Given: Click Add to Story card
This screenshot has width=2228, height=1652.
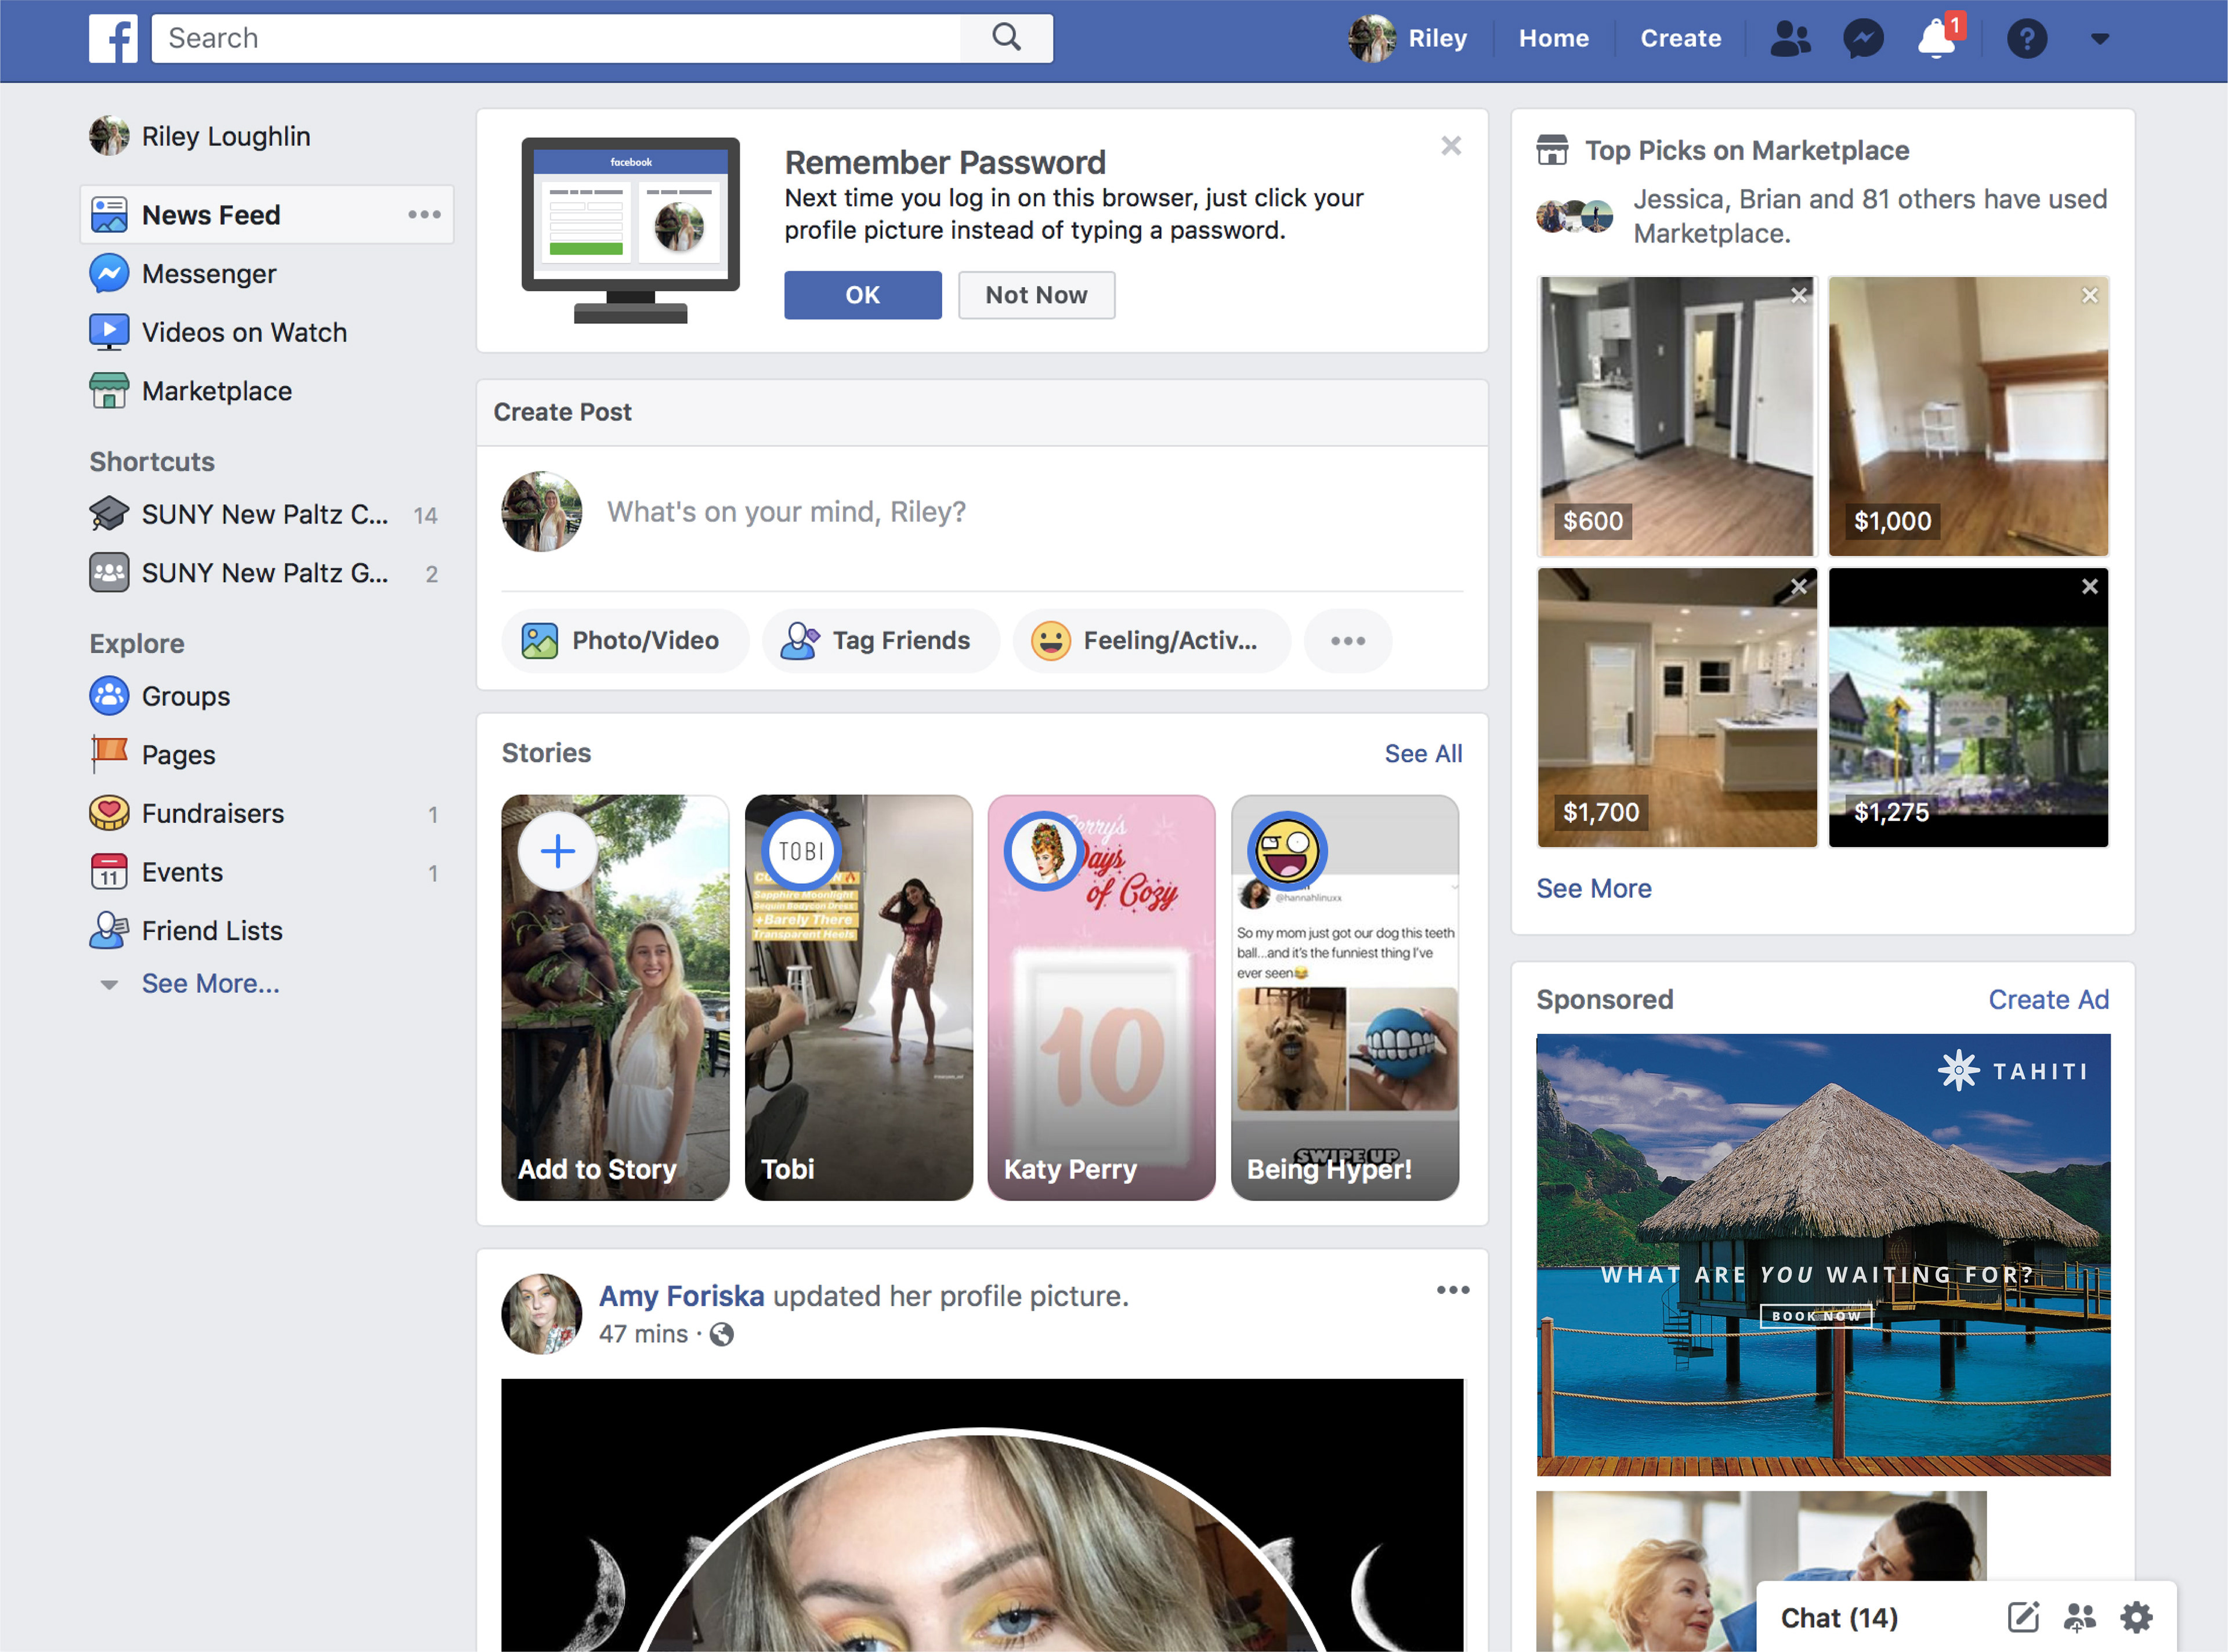Looking at the screenshot, I should point(615,997).
